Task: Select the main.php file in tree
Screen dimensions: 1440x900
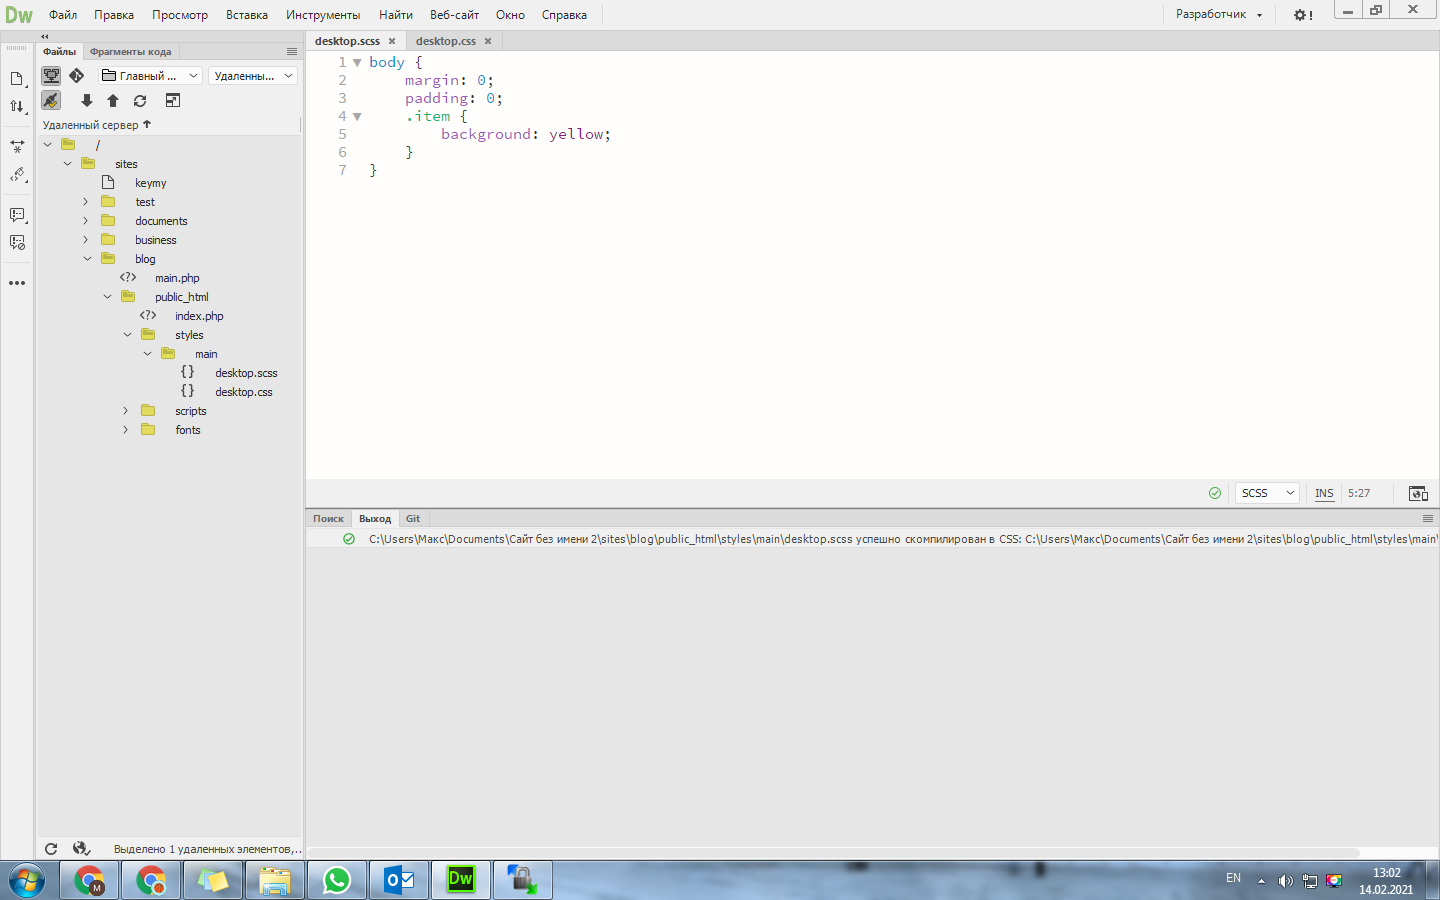Action: click(x=177, y=278)
